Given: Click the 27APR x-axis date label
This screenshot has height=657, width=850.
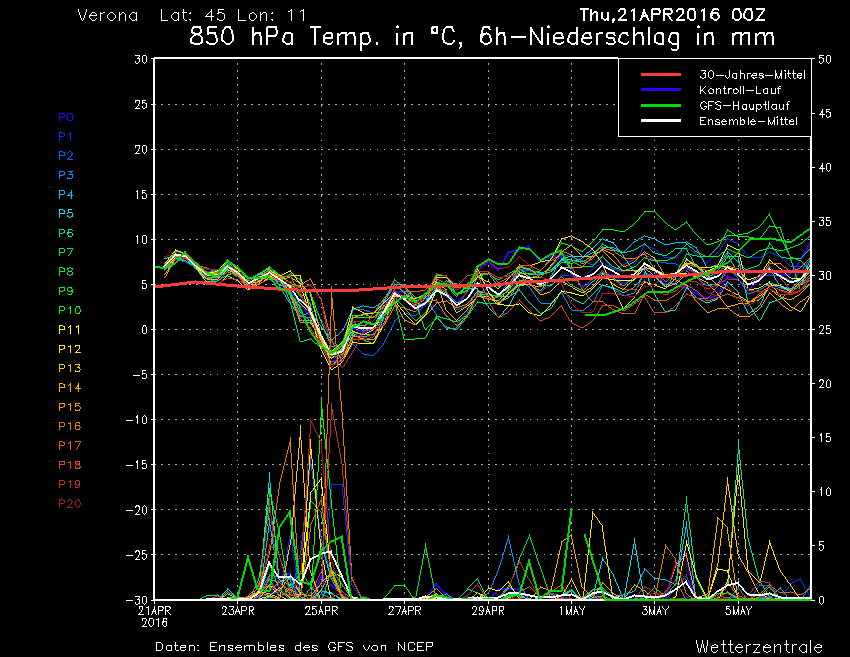Looking at the screenshot, I should 404,611.
